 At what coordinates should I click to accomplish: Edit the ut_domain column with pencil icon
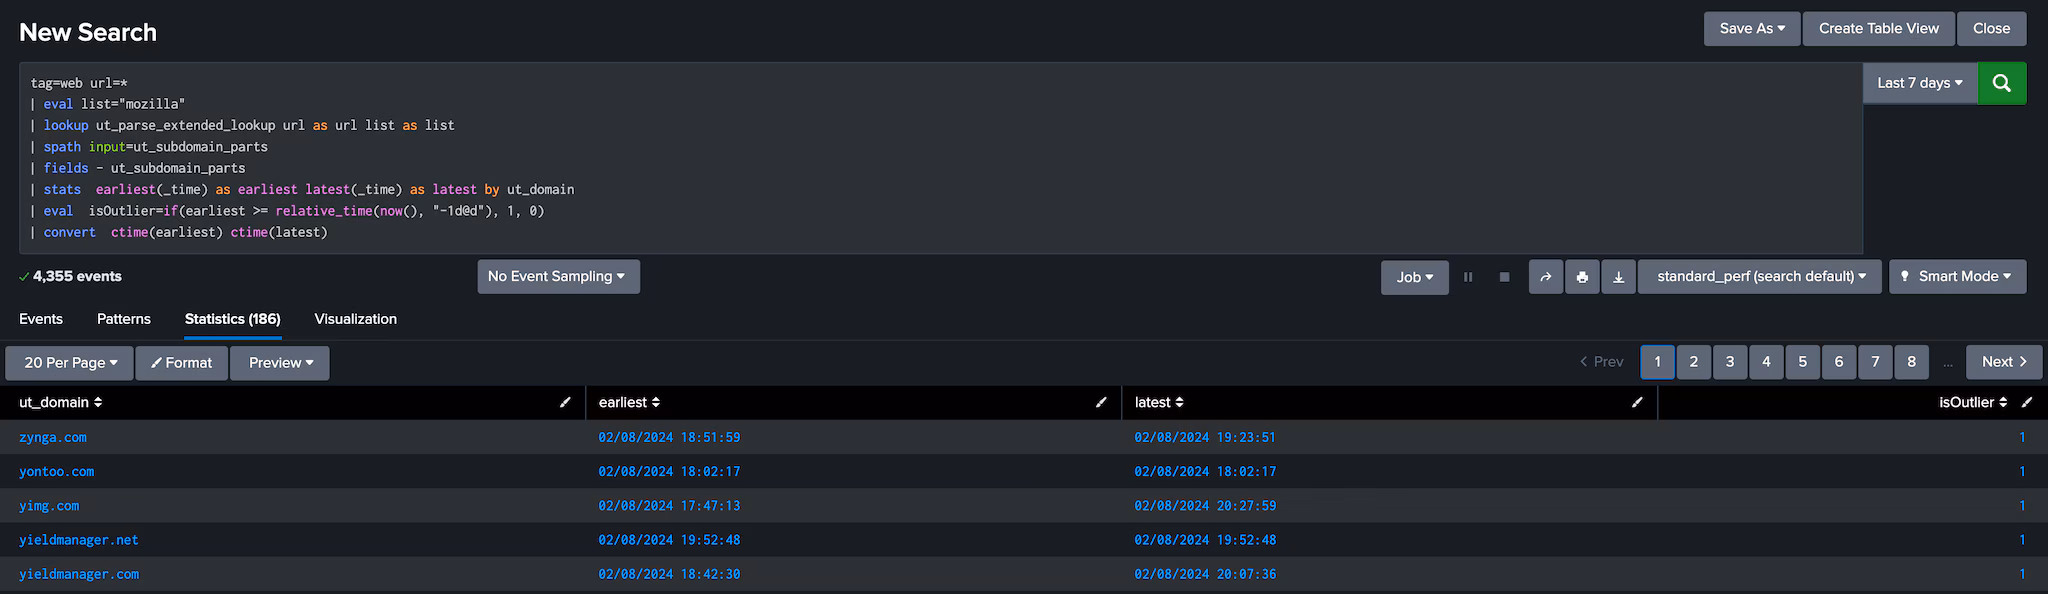click(565, 402)
